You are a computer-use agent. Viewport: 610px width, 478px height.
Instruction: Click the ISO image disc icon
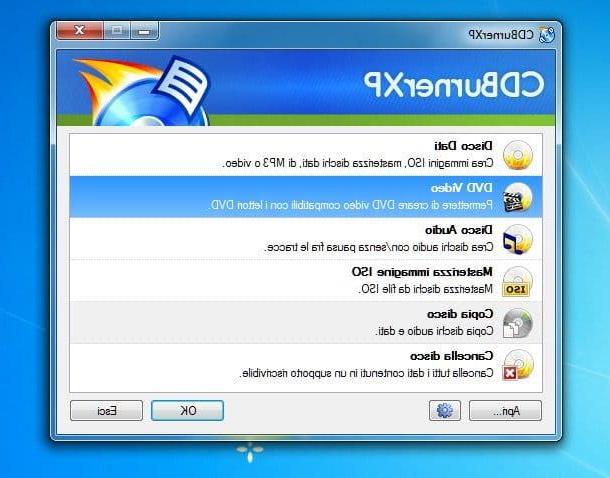pyautogui.click(x=517, y=281)
